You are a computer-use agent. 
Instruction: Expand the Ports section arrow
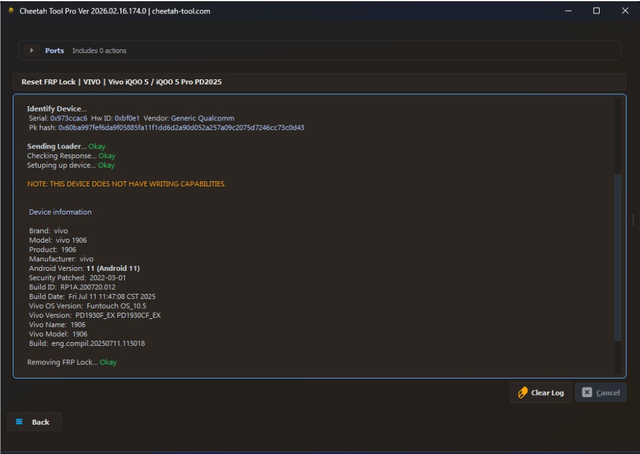click(x=31, y=50)
